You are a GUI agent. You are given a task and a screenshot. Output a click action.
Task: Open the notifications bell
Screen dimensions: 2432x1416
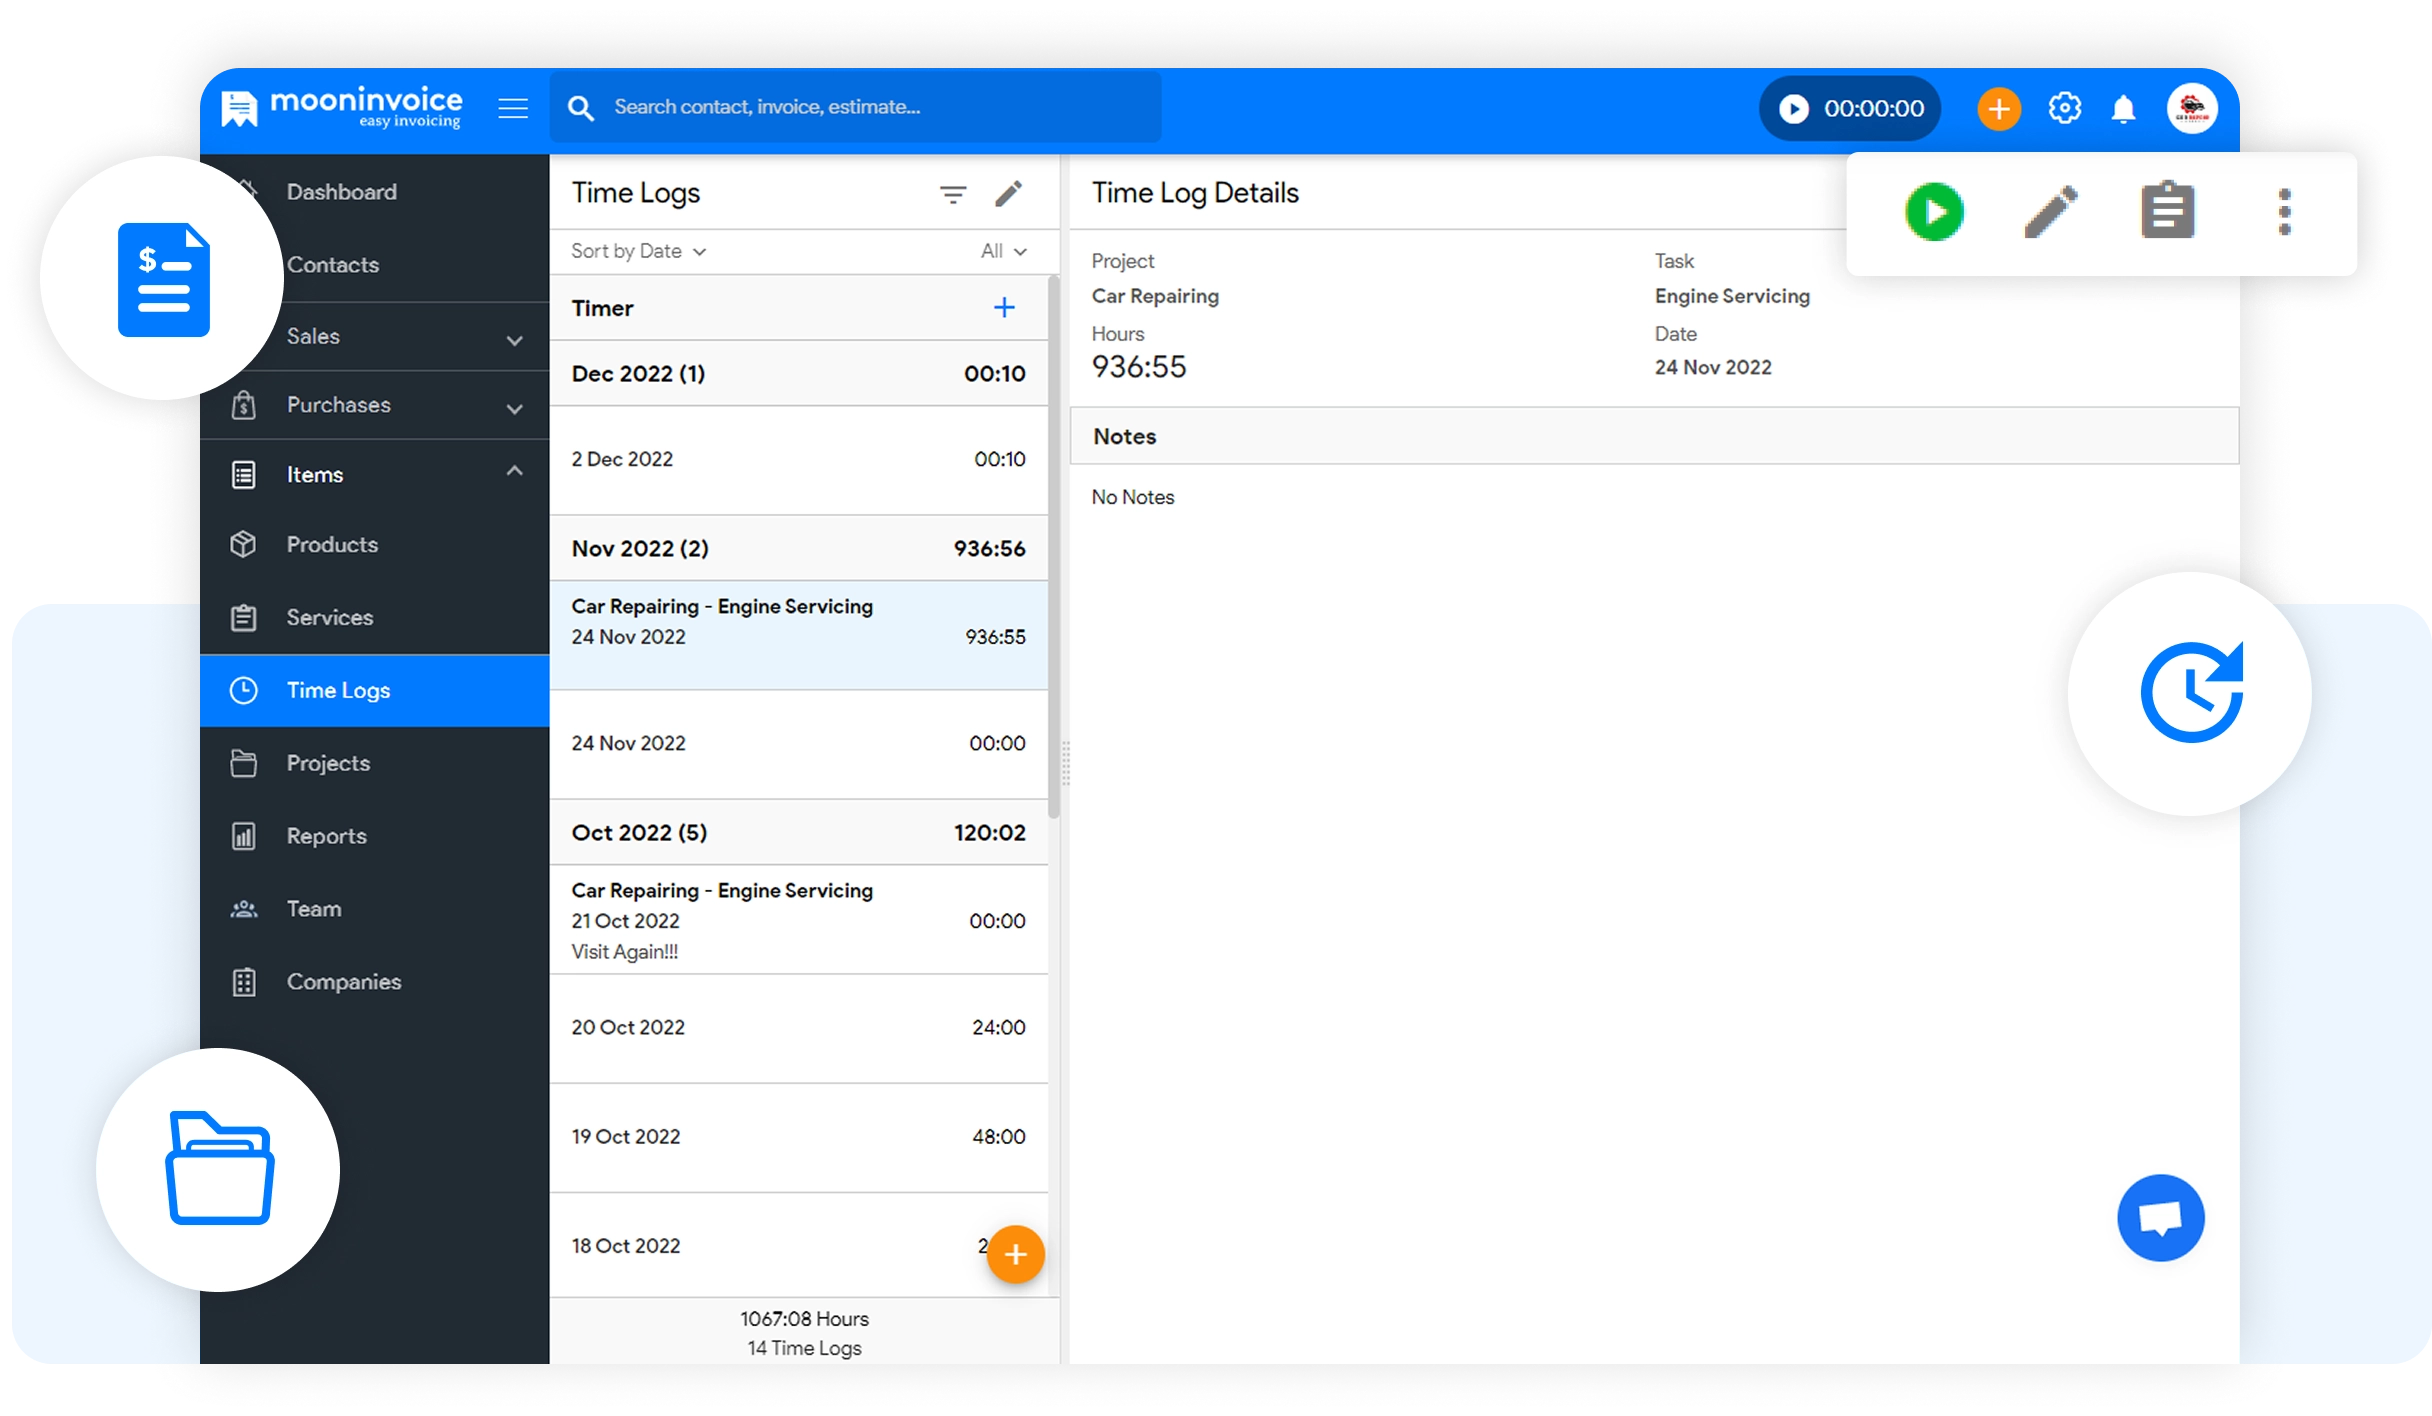tap(2123, 108)
